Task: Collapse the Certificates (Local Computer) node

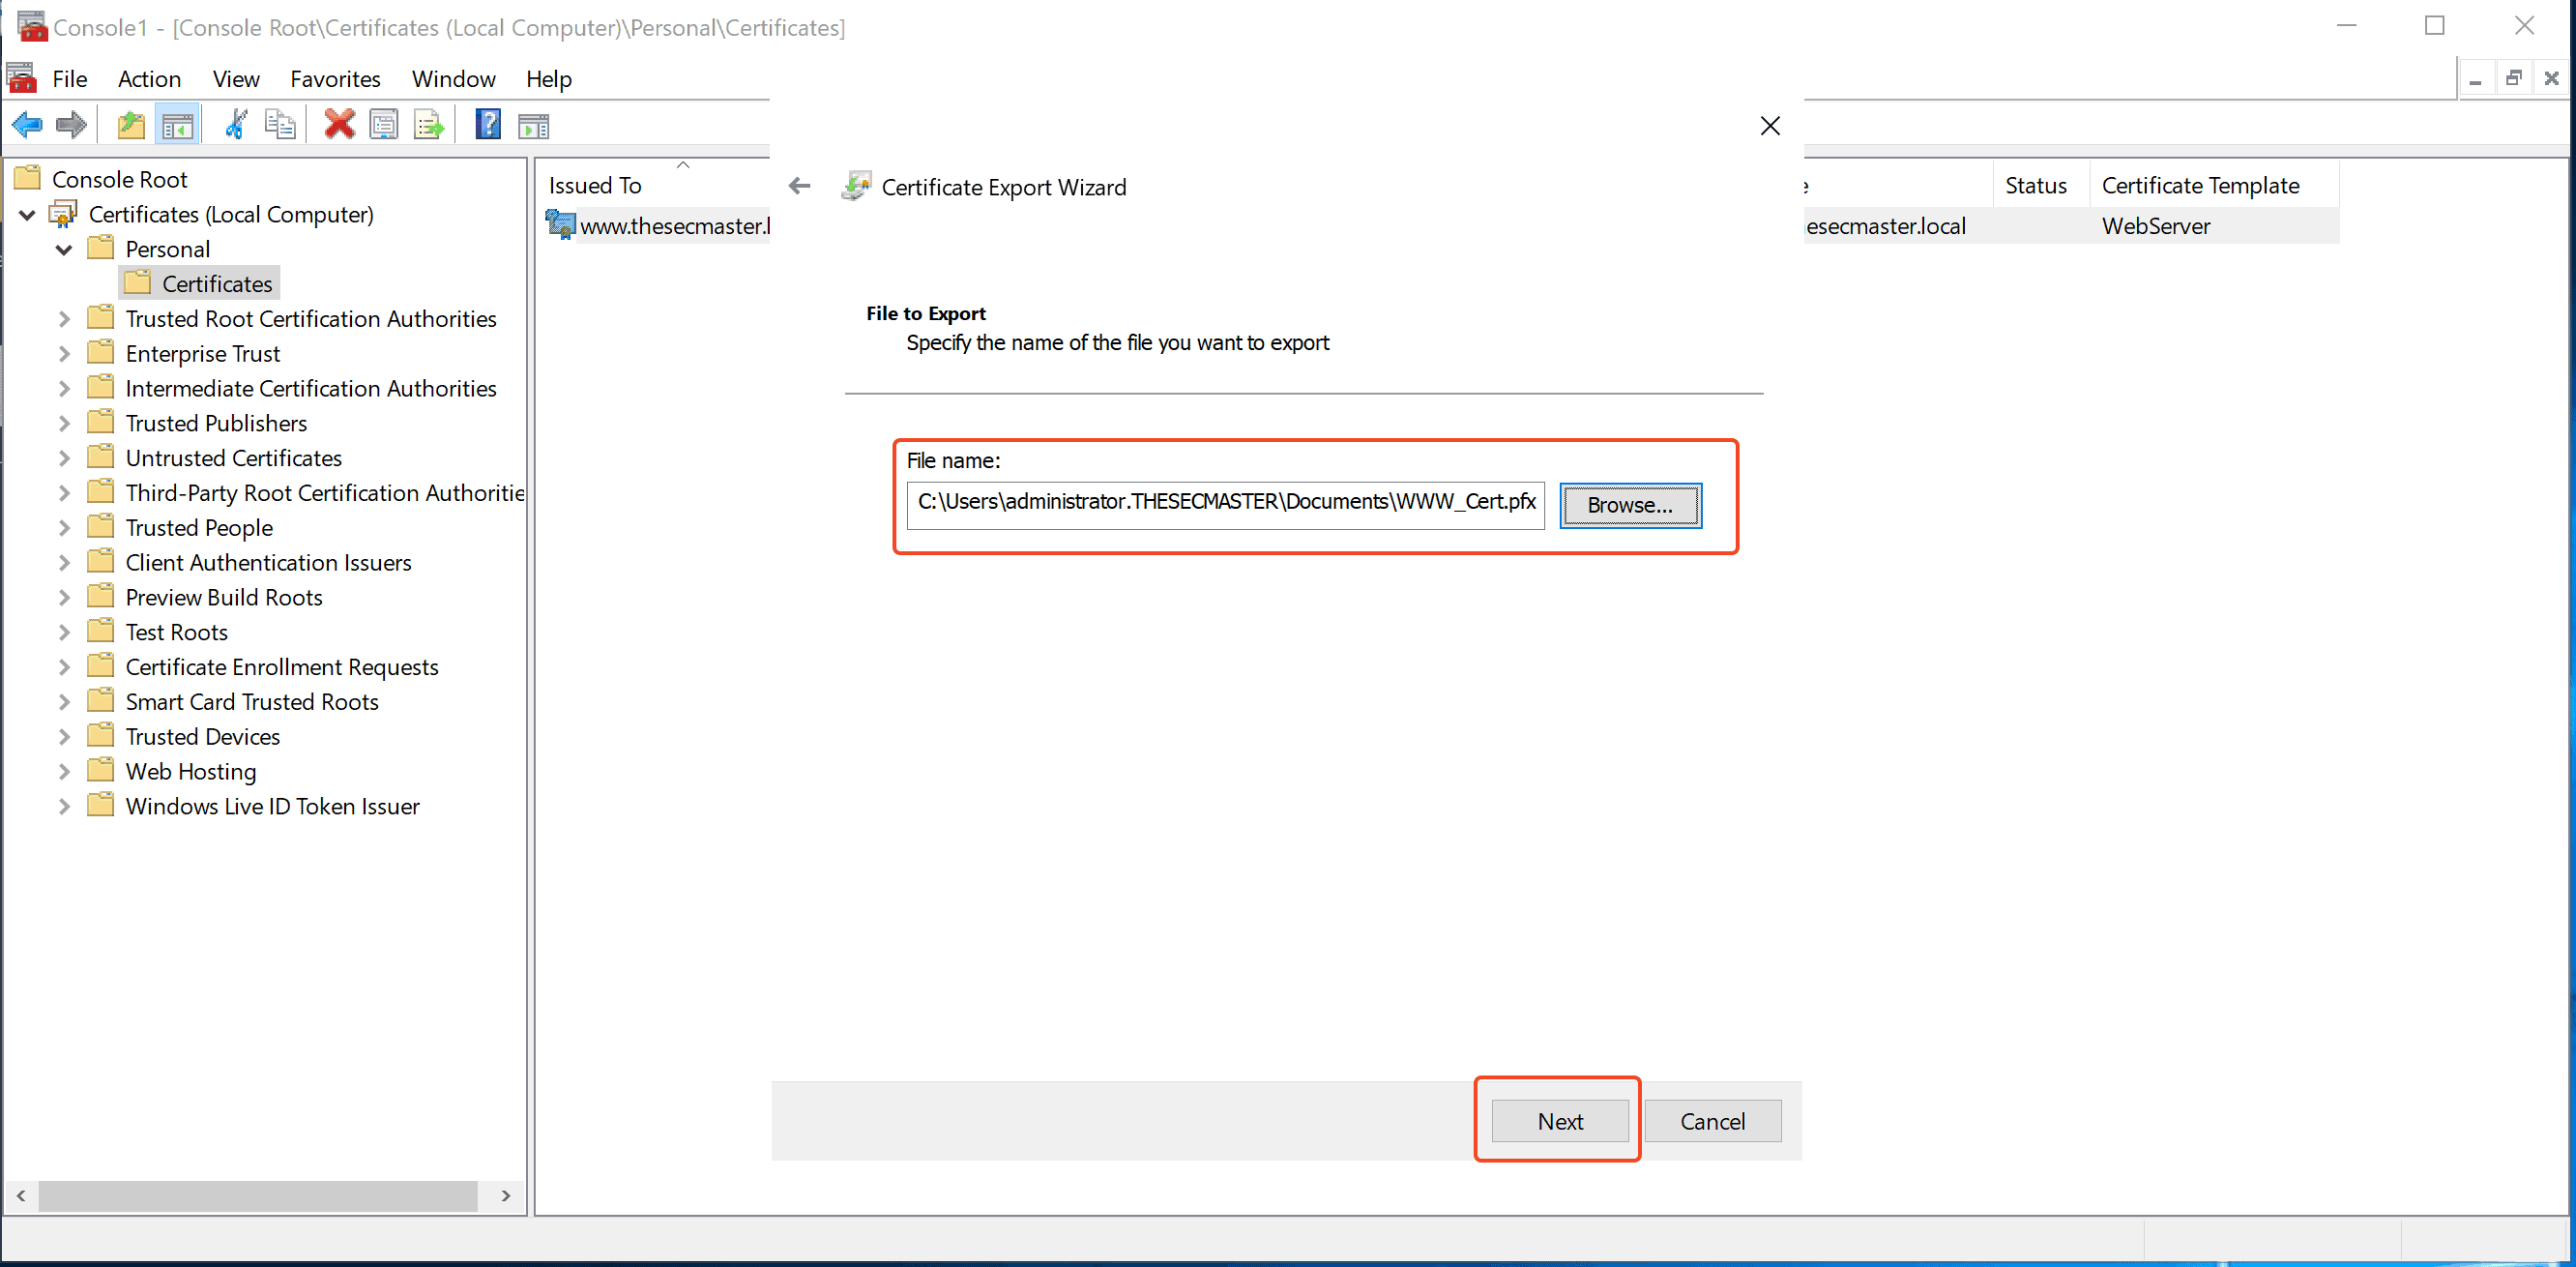Action: coord(28,214)
